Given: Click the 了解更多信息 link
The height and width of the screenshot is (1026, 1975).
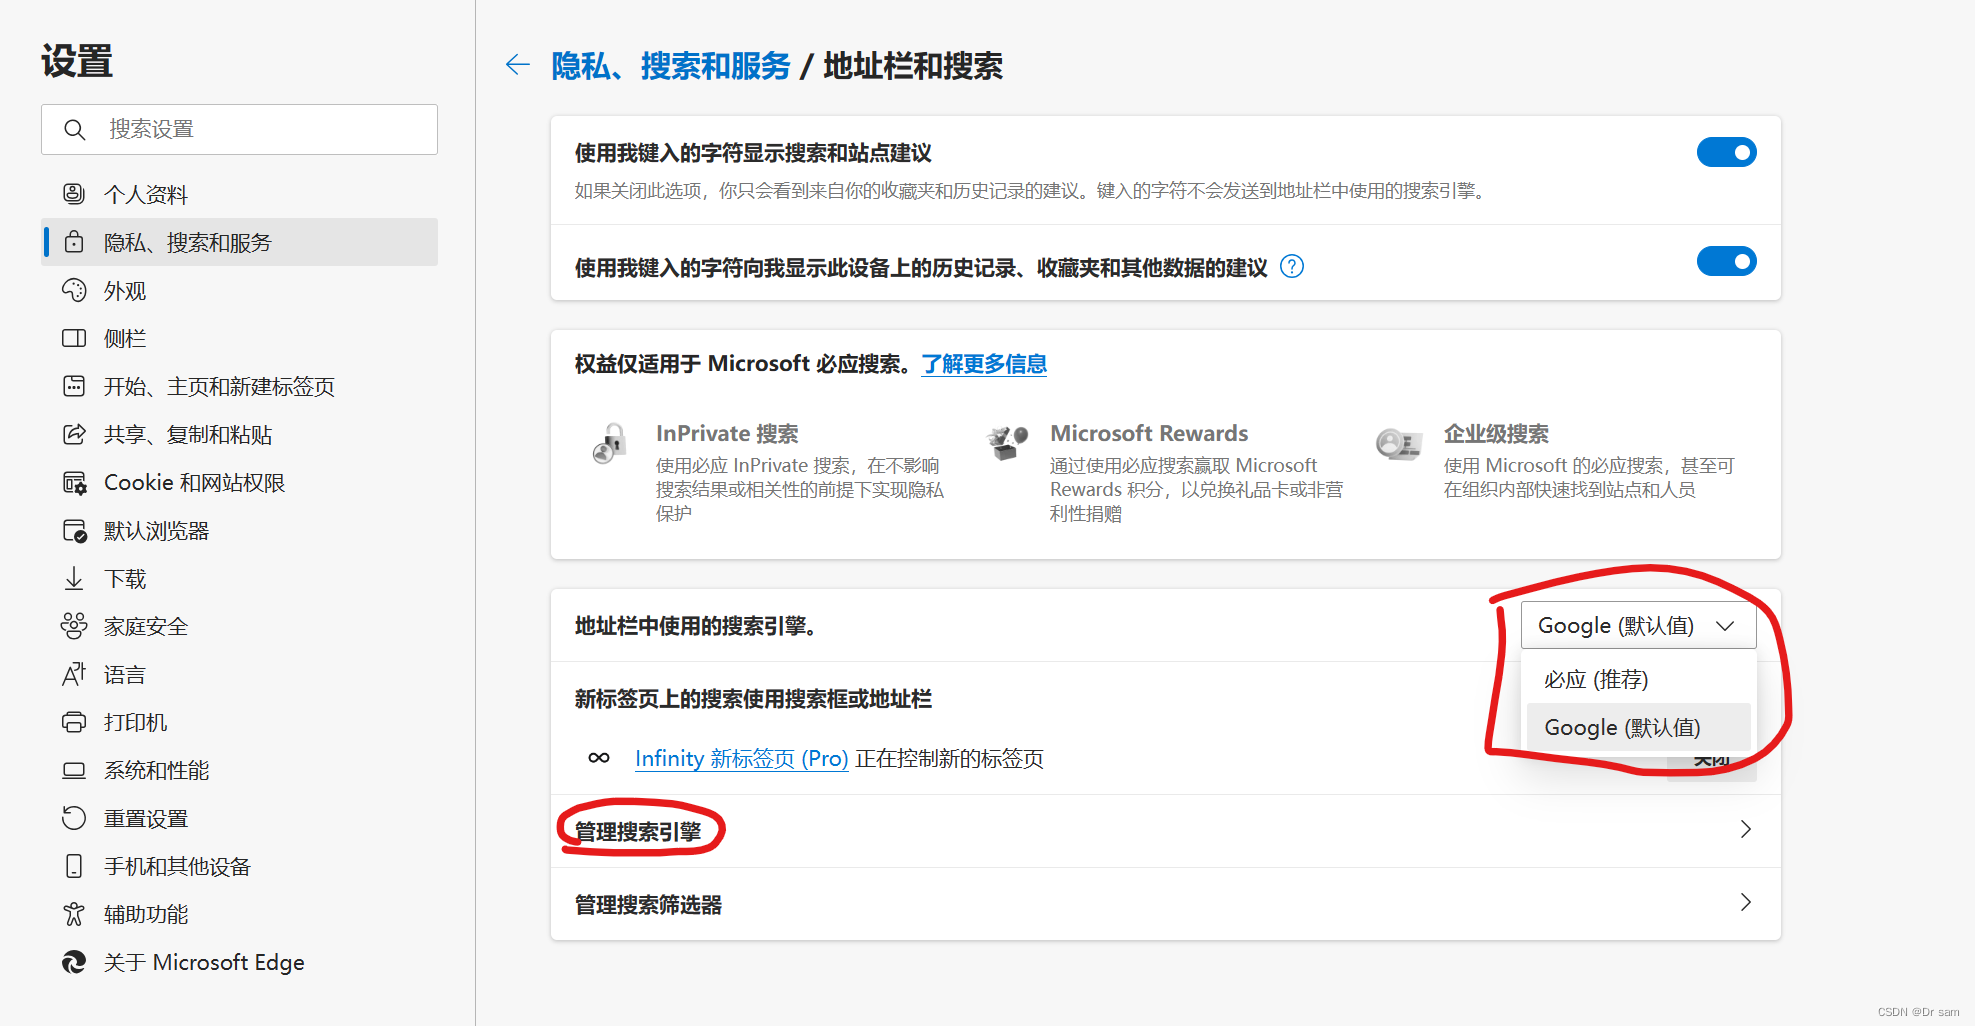Looking at the screenshot, I should [984, 364].
